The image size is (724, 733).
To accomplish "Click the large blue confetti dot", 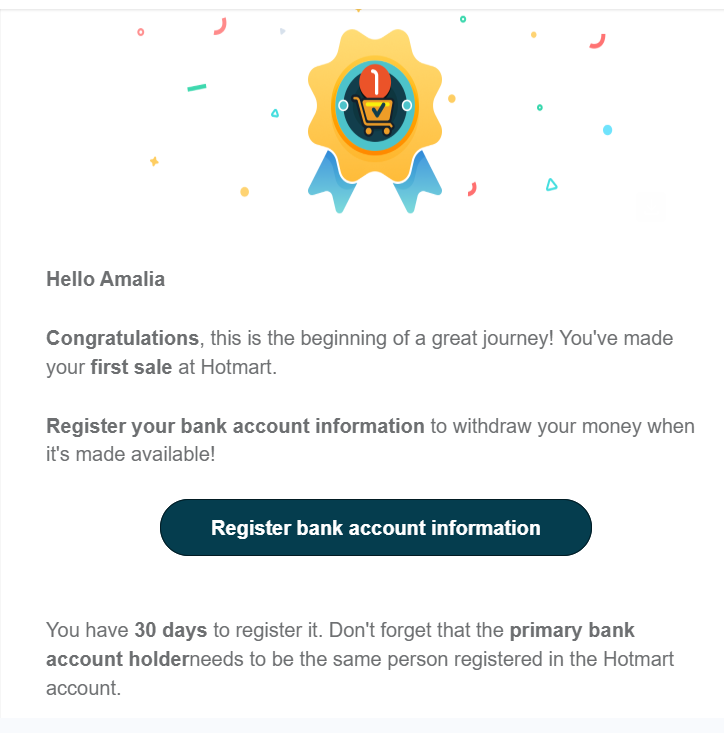I will coord(607,130).
